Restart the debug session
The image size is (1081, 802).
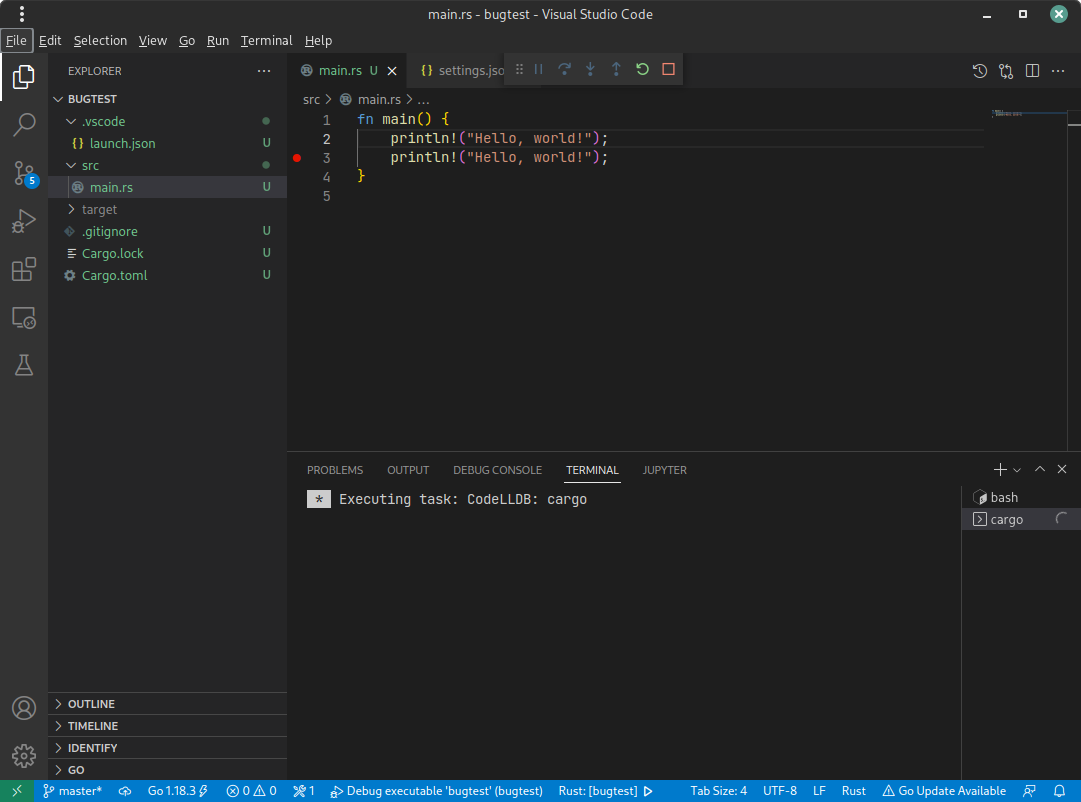click(x=641, y=70)
